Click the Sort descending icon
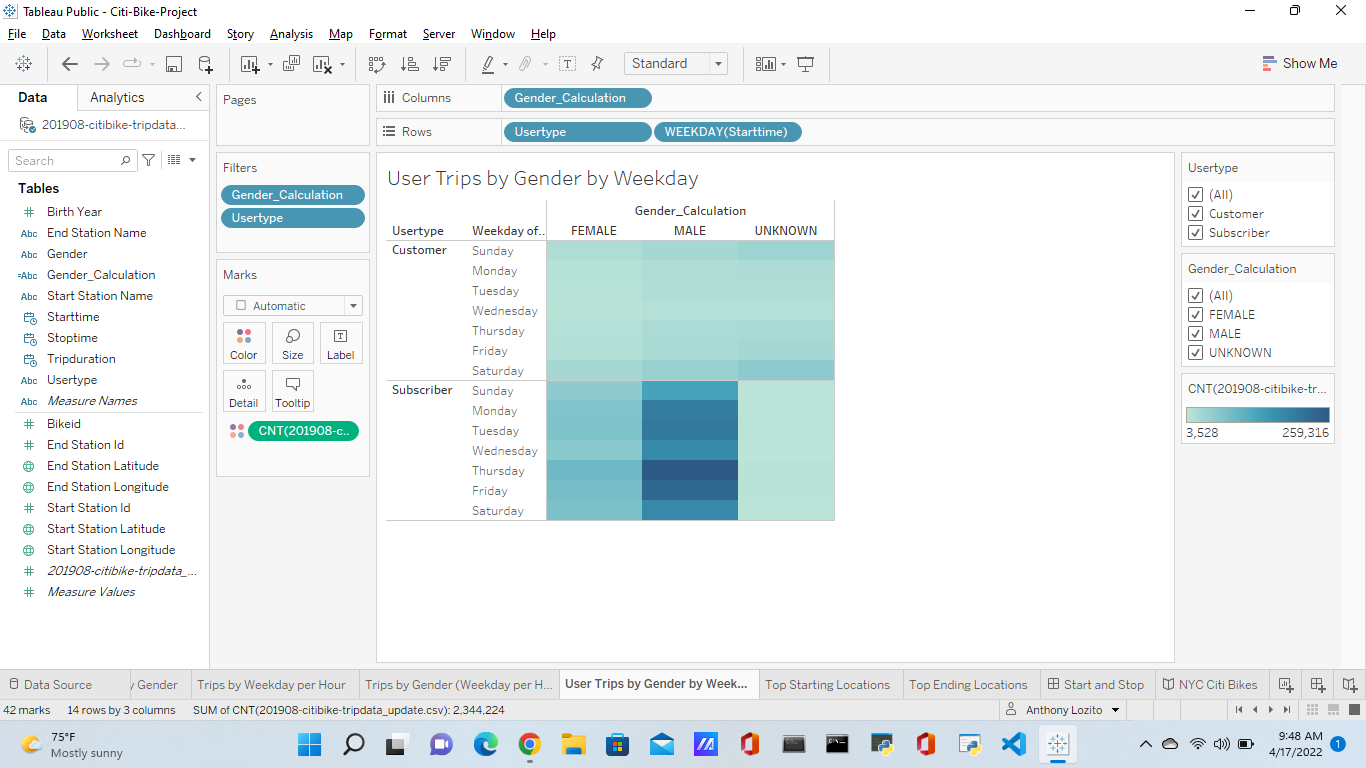Image resolution: width=1366 pixels, height=768 pixels. coord(441,64)
